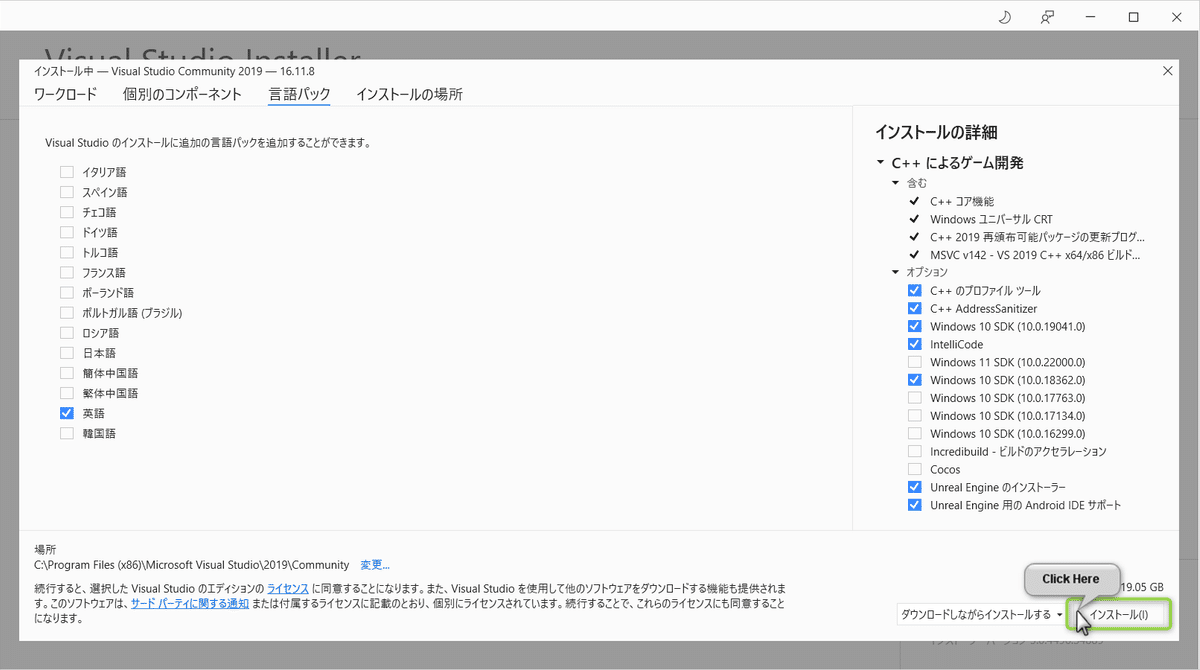1200x670 pixels.
Task: Disable C++ AddressSanitizer component
Action: click(x=914, y=308)
